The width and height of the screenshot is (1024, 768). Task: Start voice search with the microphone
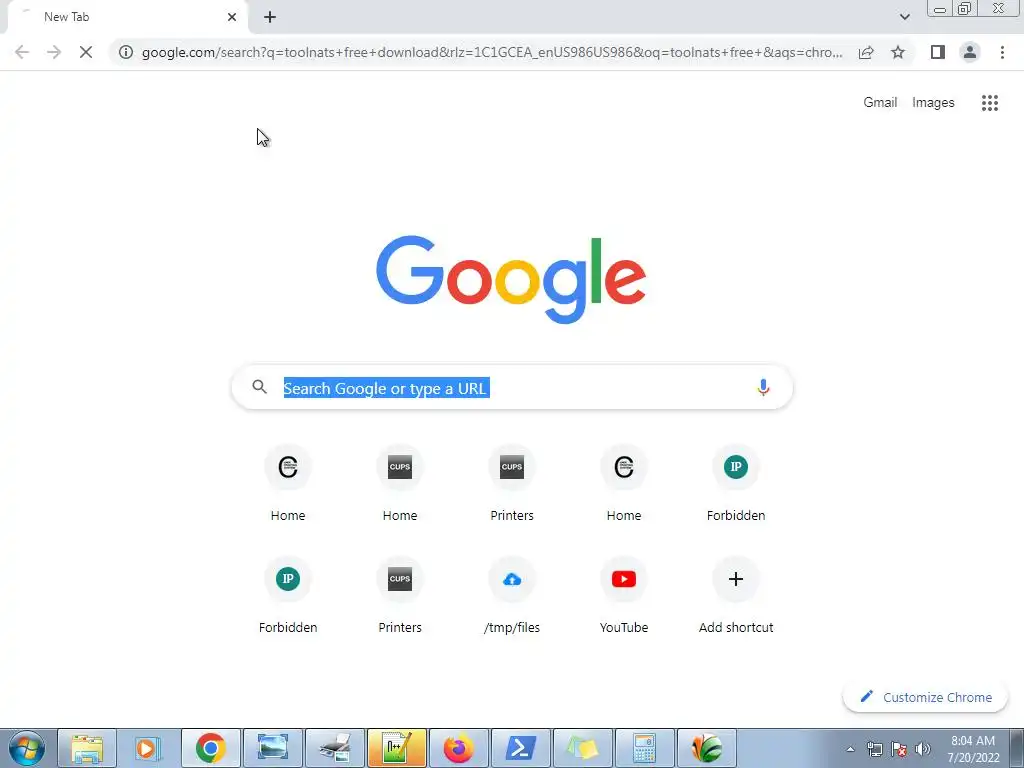[763, 387]
